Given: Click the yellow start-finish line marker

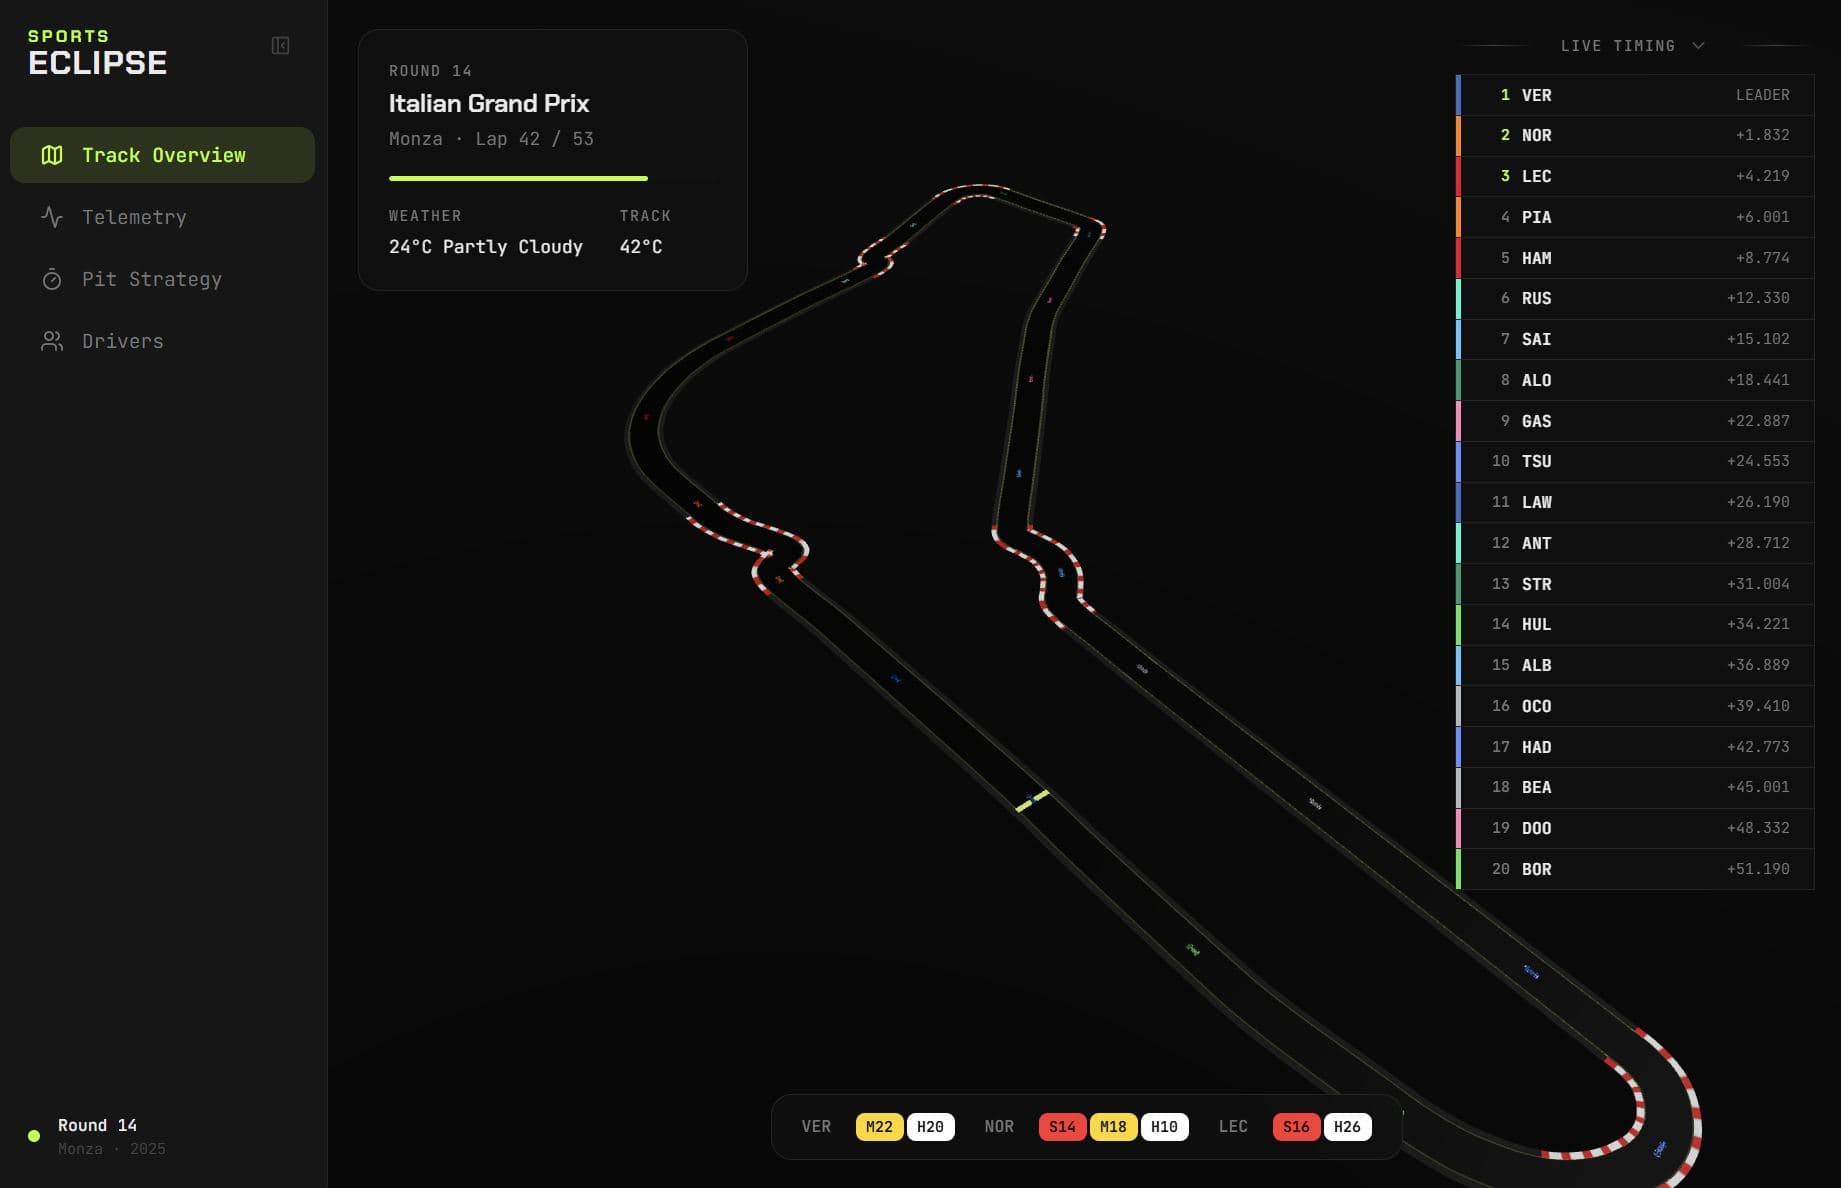Looking at the screenshot, I should tap(1032, 801).
